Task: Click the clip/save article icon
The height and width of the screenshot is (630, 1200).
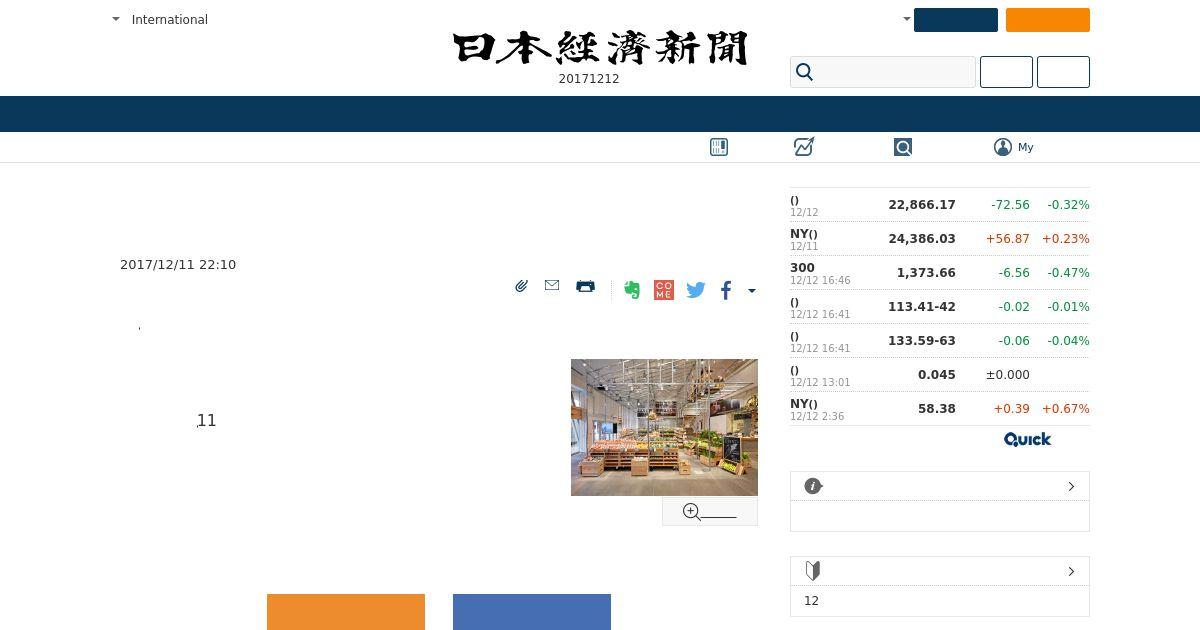Action: point(521,286)
